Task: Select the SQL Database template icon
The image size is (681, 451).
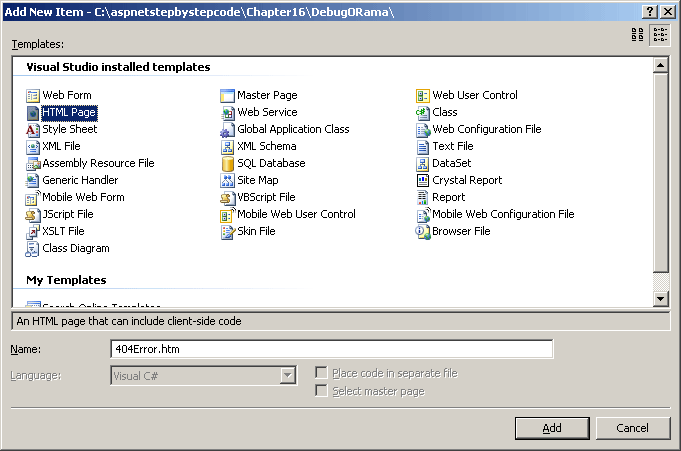Action: tap(227, 163)
